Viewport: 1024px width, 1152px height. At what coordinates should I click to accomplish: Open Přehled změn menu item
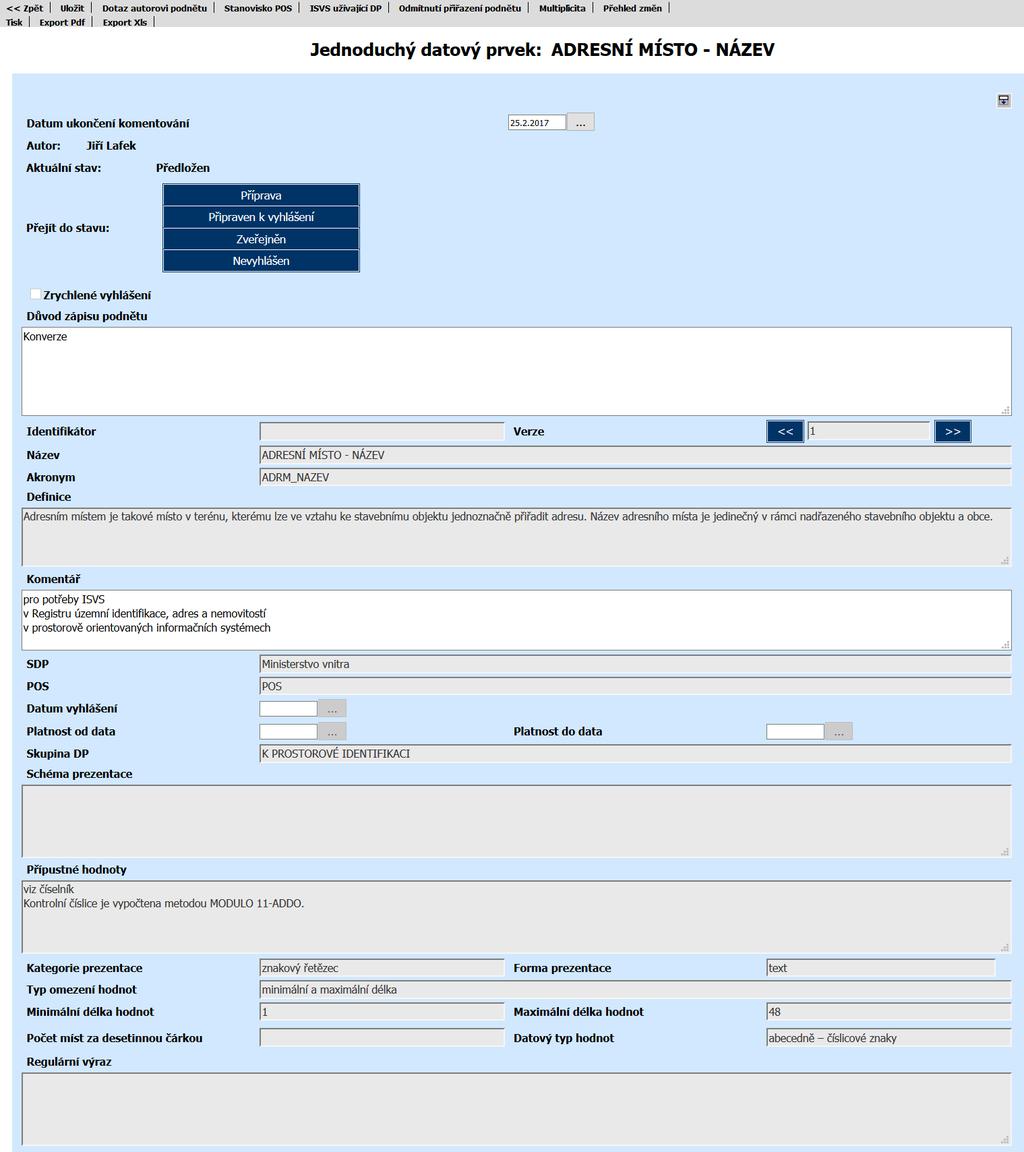[x=632, y=8]
